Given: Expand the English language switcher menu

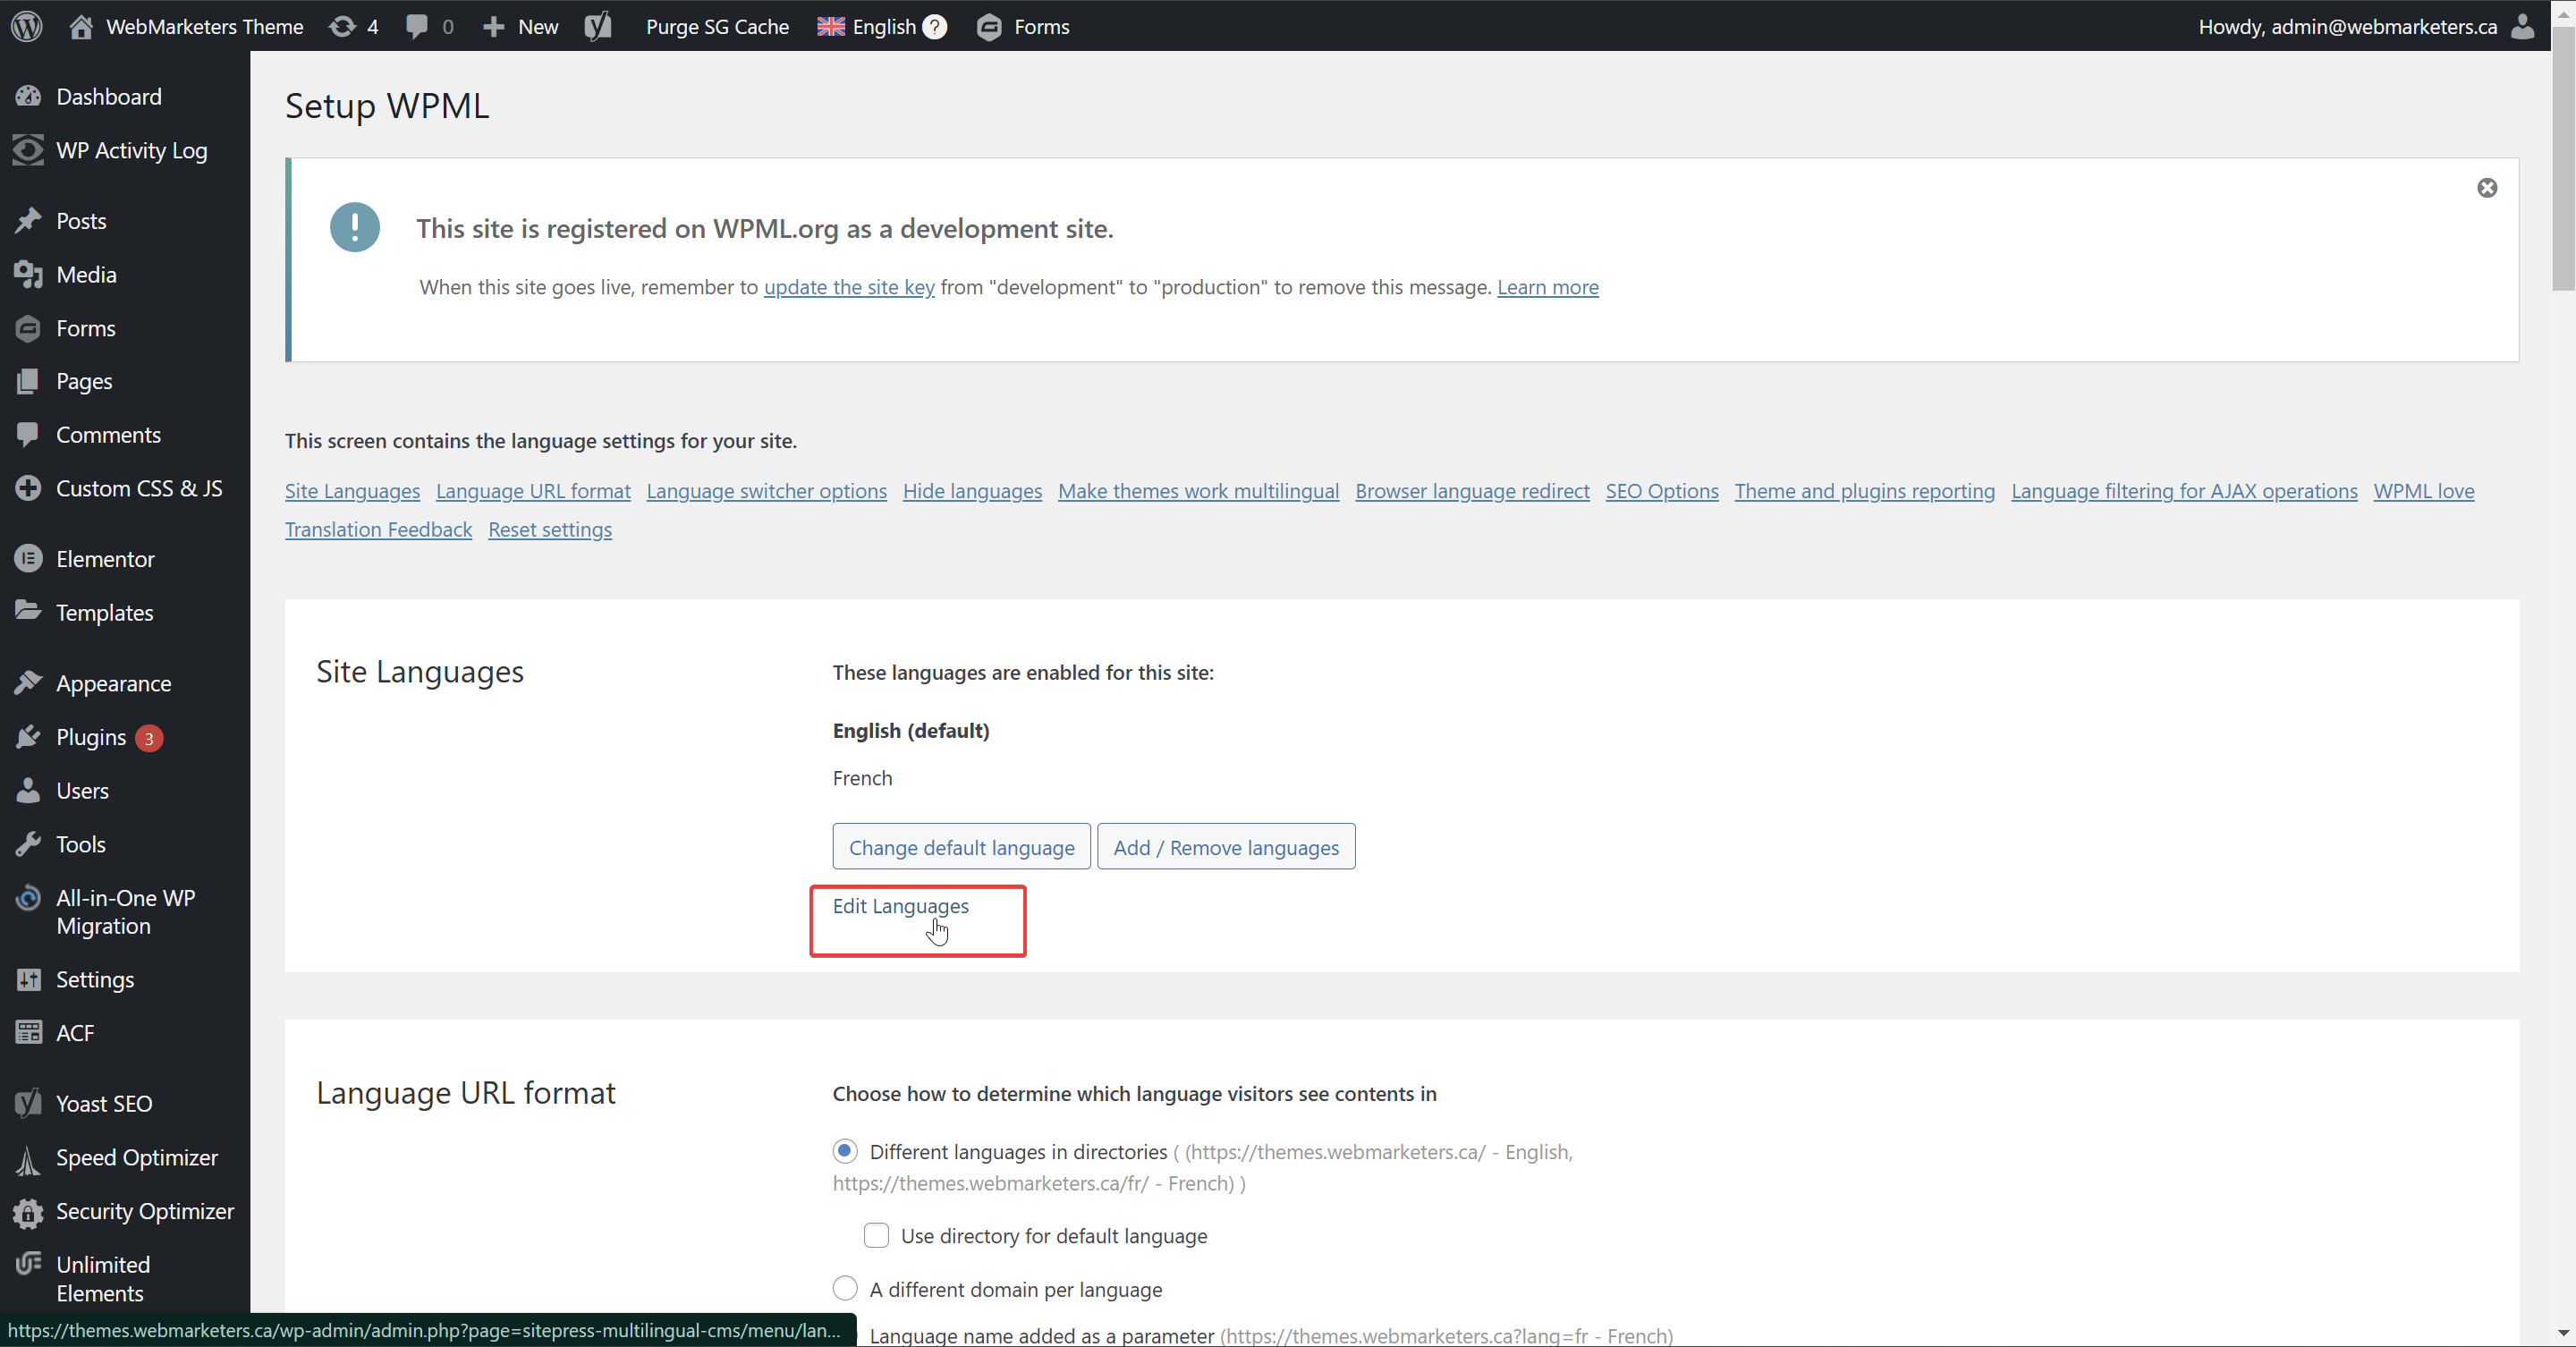Looking at the screenshot, I should 867,26.
